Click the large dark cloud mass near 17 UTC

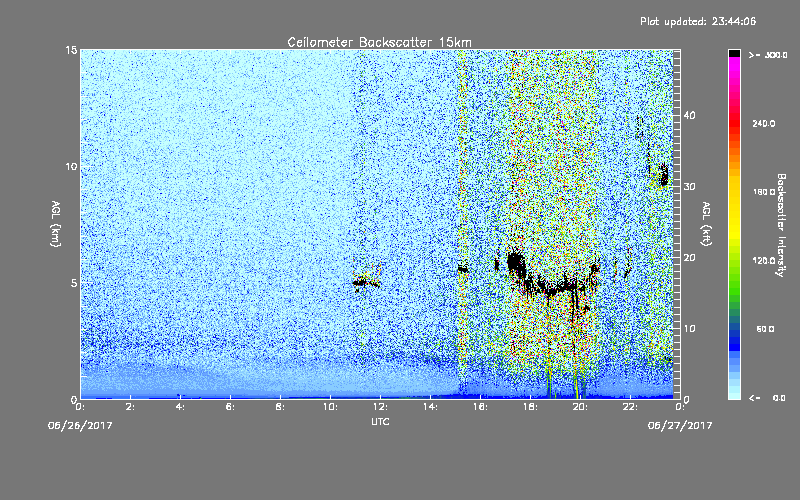tap(516, 264)
